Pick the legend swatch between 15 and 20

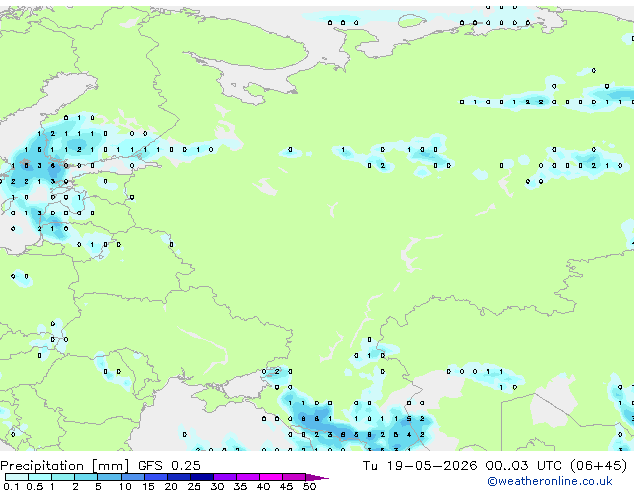coord(156,477)
